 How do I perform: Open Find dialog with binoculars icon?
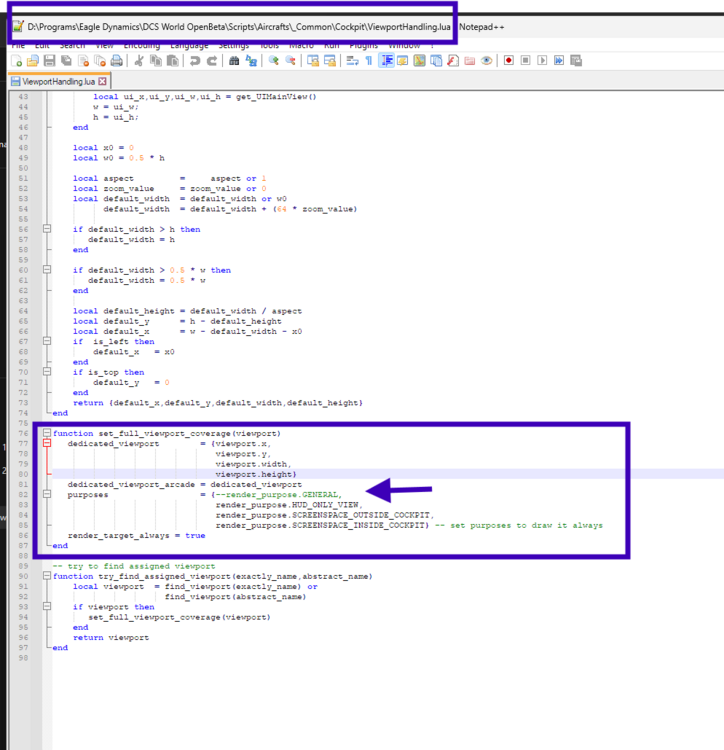click(234, 61)
